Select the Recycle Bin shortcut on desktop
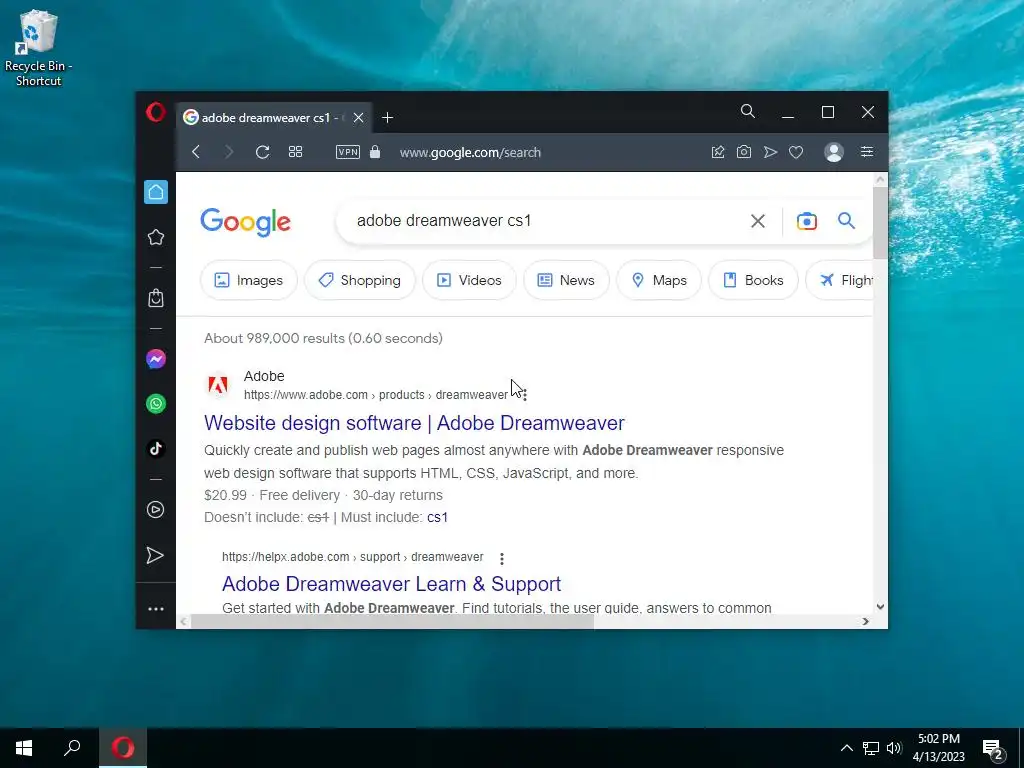The height and width of the screenshot is (768, 1024). (39, 48)
